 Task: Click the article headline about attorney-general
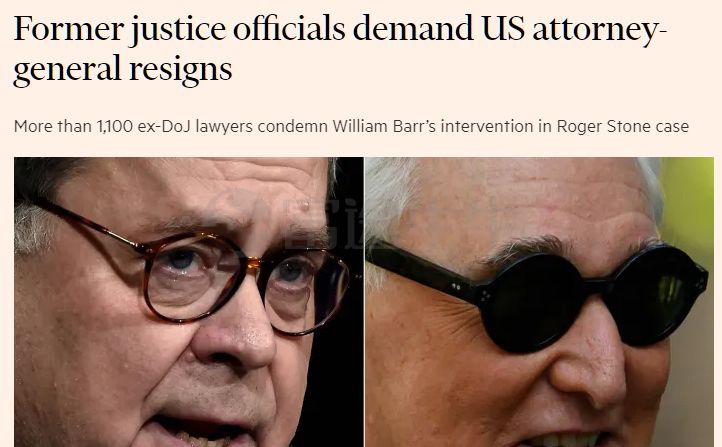(340, 50)
